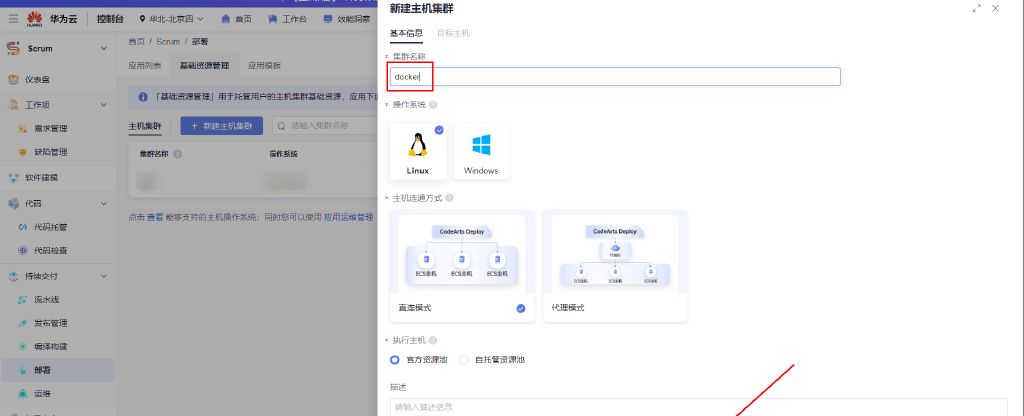This screenshot has height=416, width=1024.
Task: Click the help icon next to 执行主机
Action: tap(433, 340)
